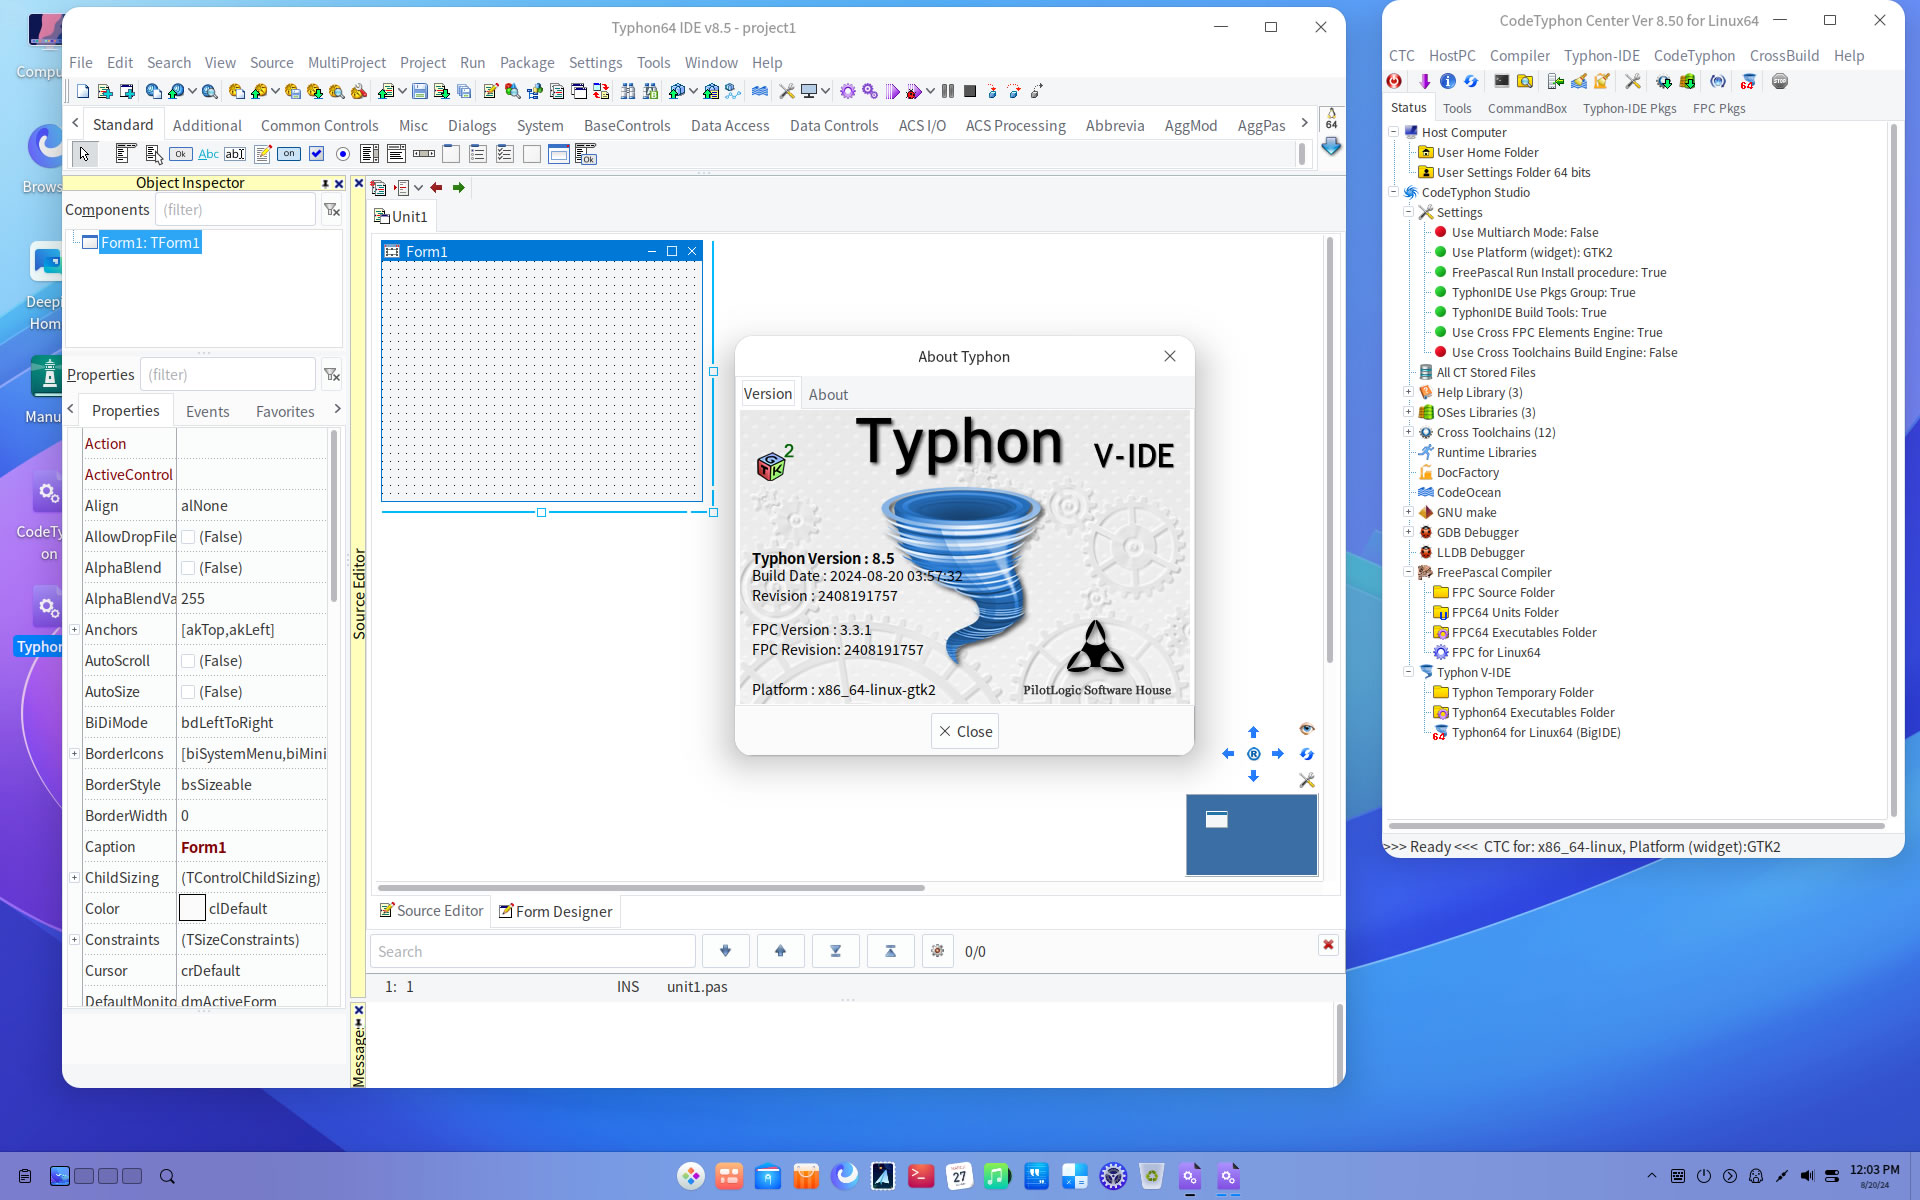The height and width of the screenshot is (1200, 1920).
Task: Click the search-previous up arrow button
Action: pos(781,952)
